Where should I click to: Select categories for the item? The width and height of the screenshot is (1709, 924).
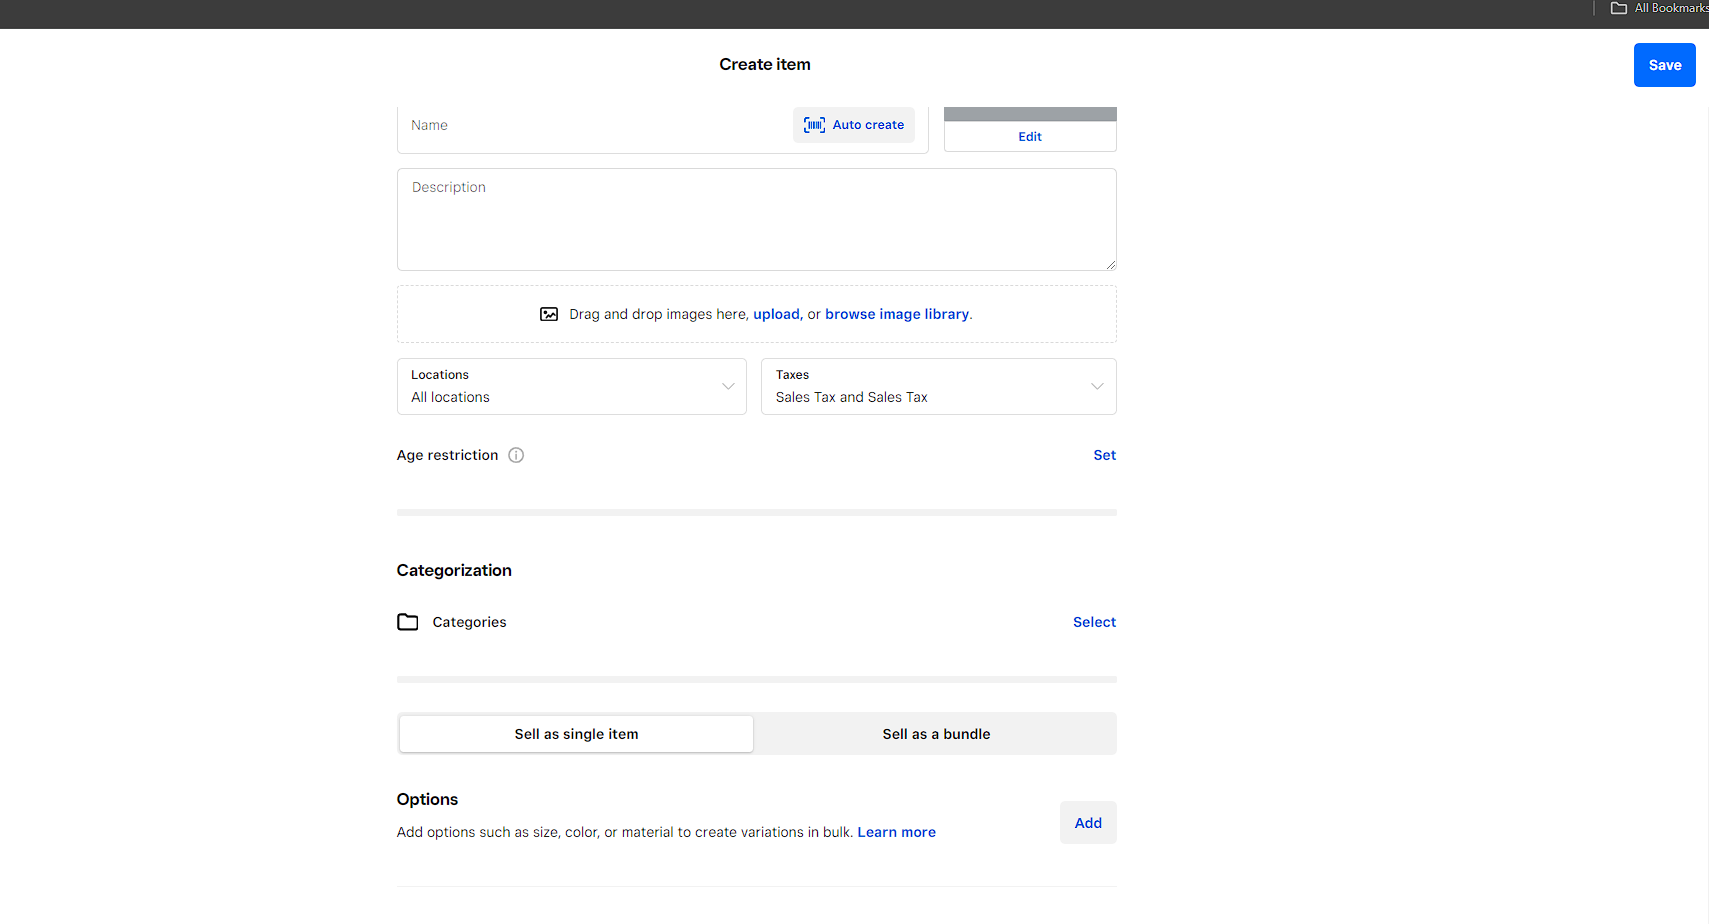pyautogui.click(x=1094, y=622)
